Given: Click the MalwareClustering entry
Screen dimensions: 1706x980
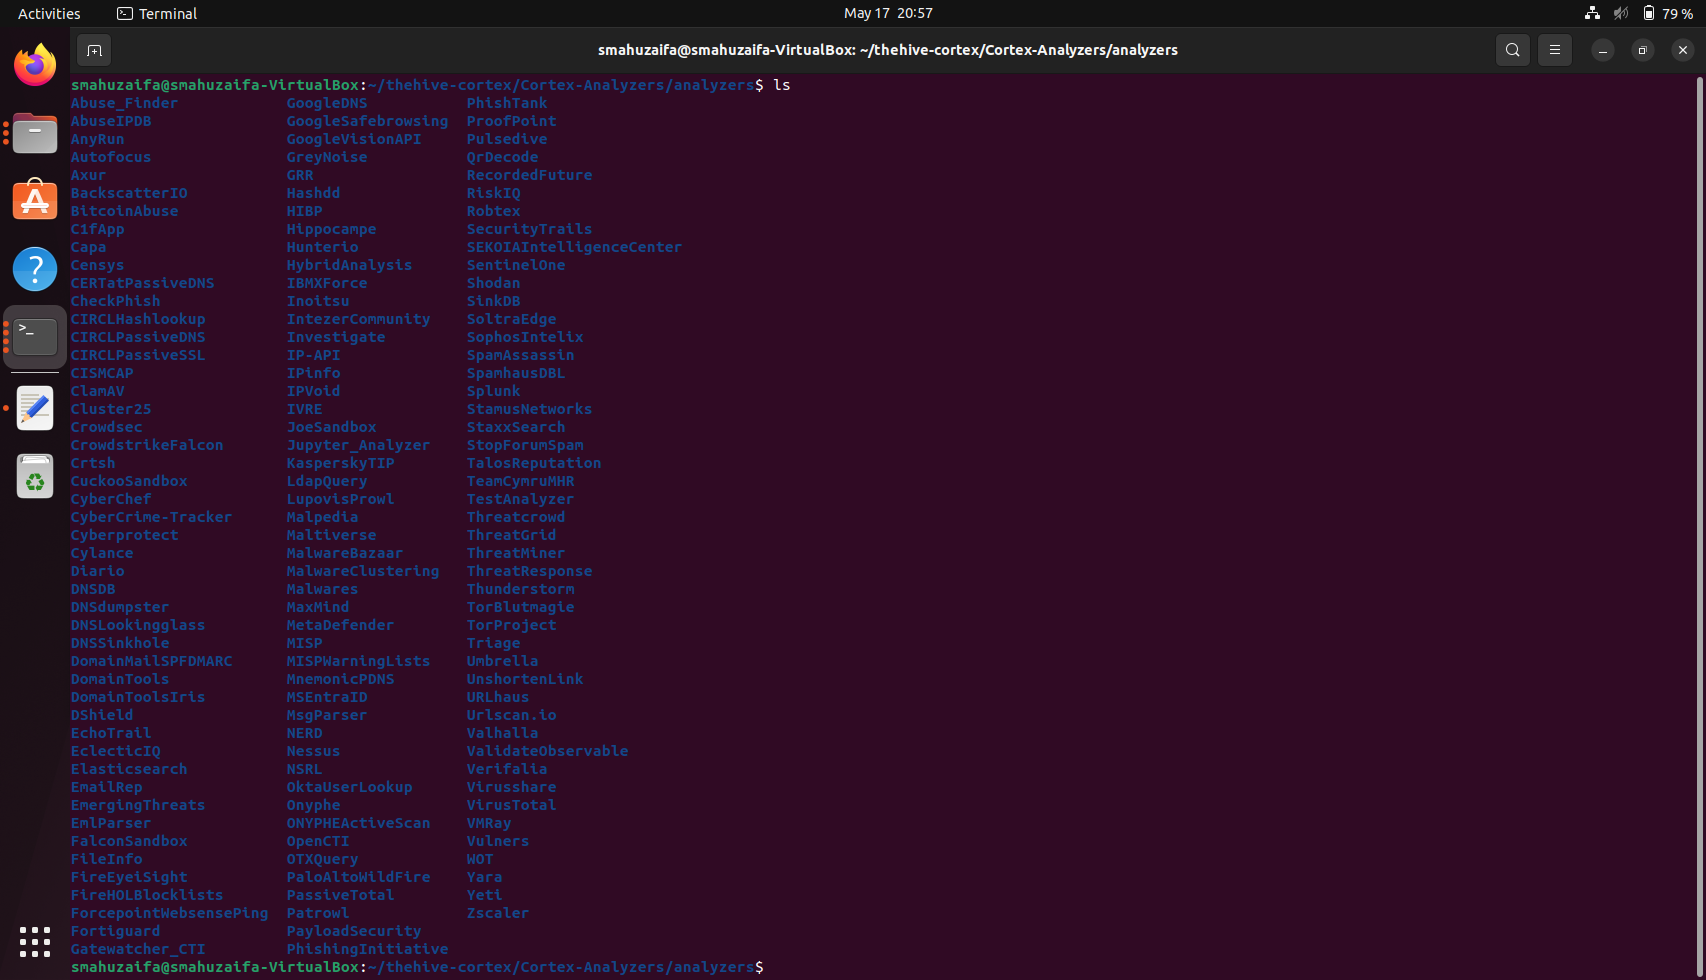Looking at the screenshot, I should coord(363,571).
